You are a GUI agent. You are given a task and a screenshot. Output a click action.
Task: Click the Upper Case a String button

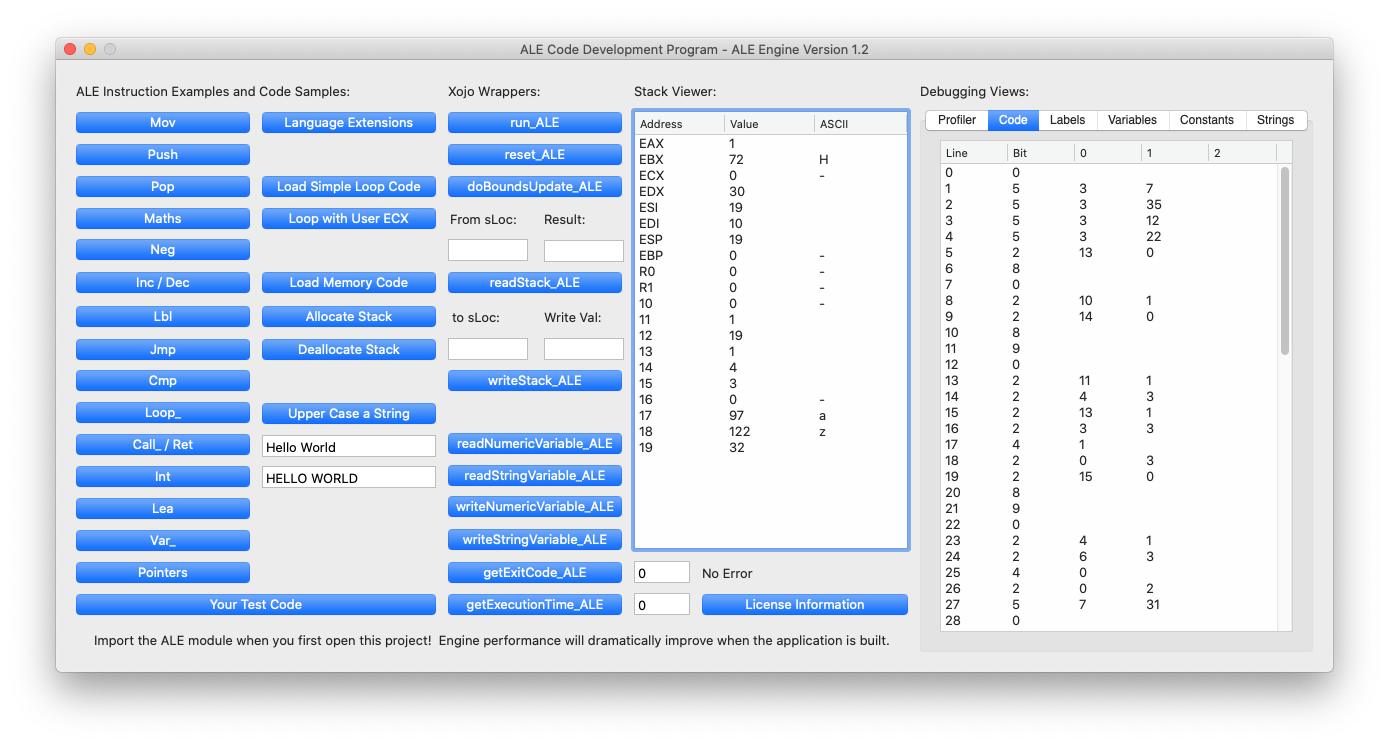pyautogui.click(x=348, y=413)
